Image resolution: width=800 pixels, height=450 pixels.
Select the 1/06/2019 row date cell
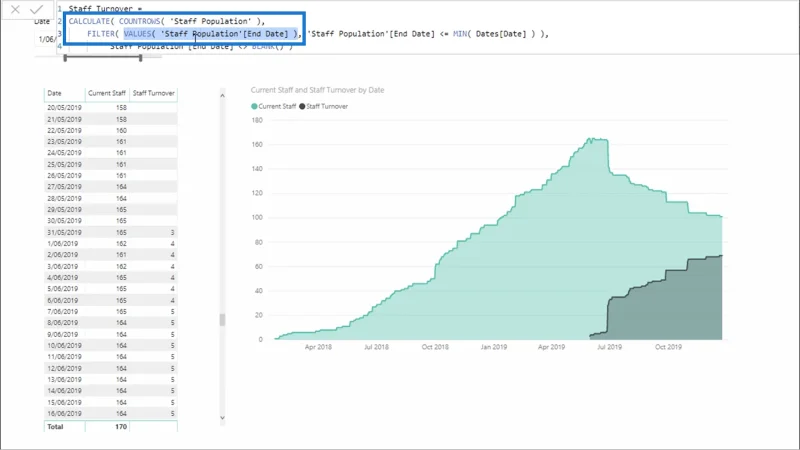(63, 244)
